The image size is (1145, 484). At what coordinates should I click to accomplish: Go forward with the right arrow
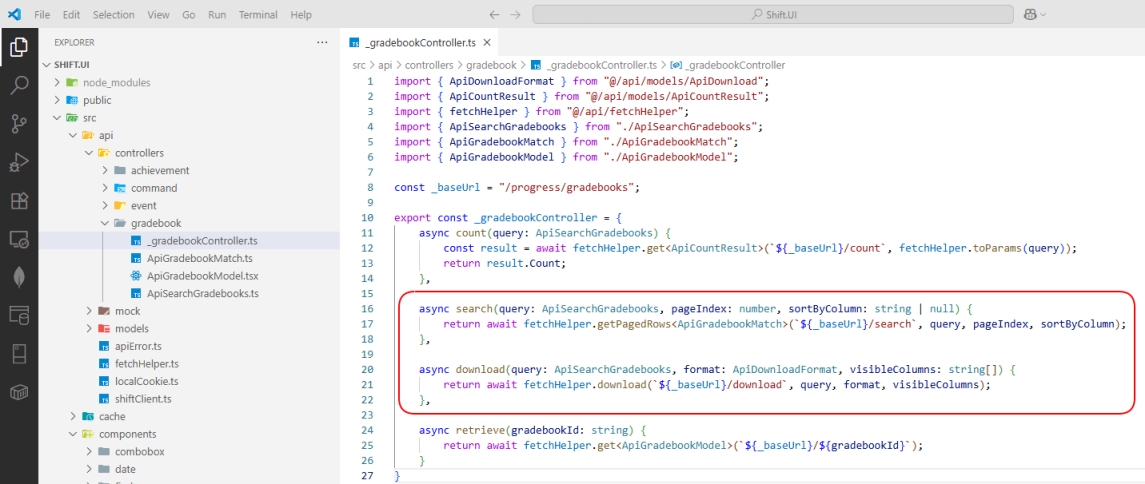click(516, 15)
